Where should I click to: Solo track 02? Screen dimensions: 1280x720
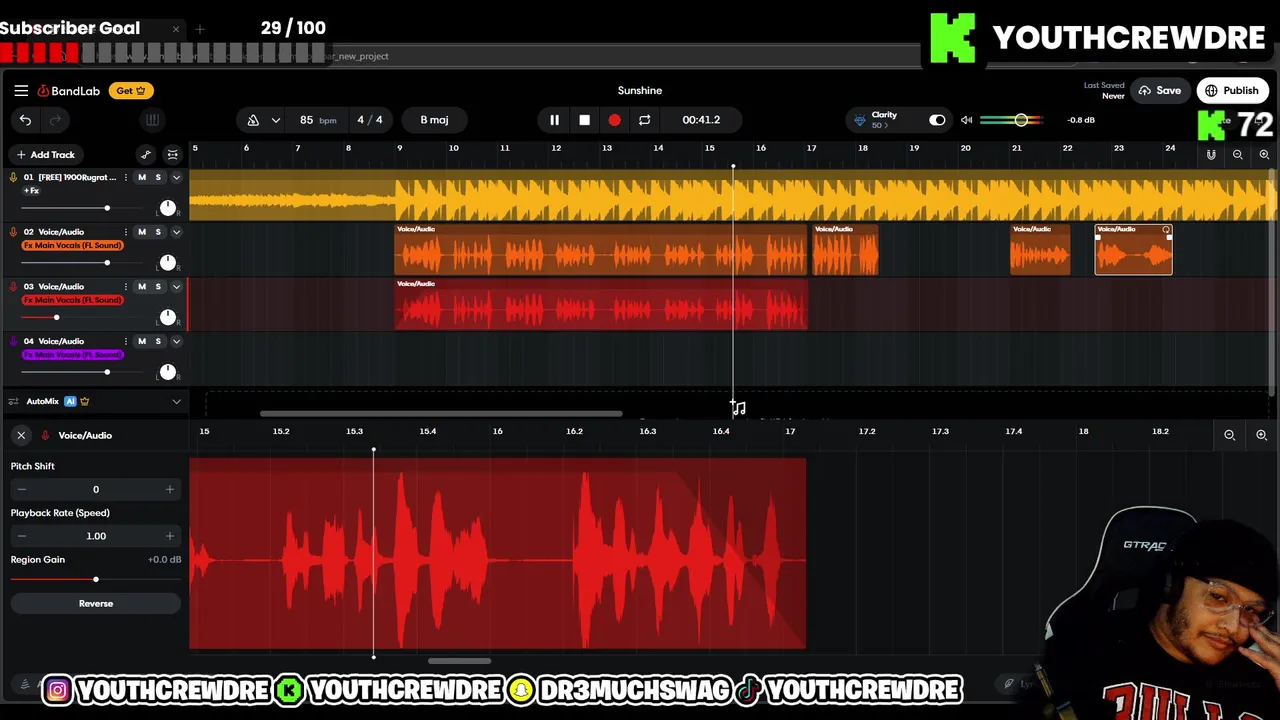(x=157, y=232)
